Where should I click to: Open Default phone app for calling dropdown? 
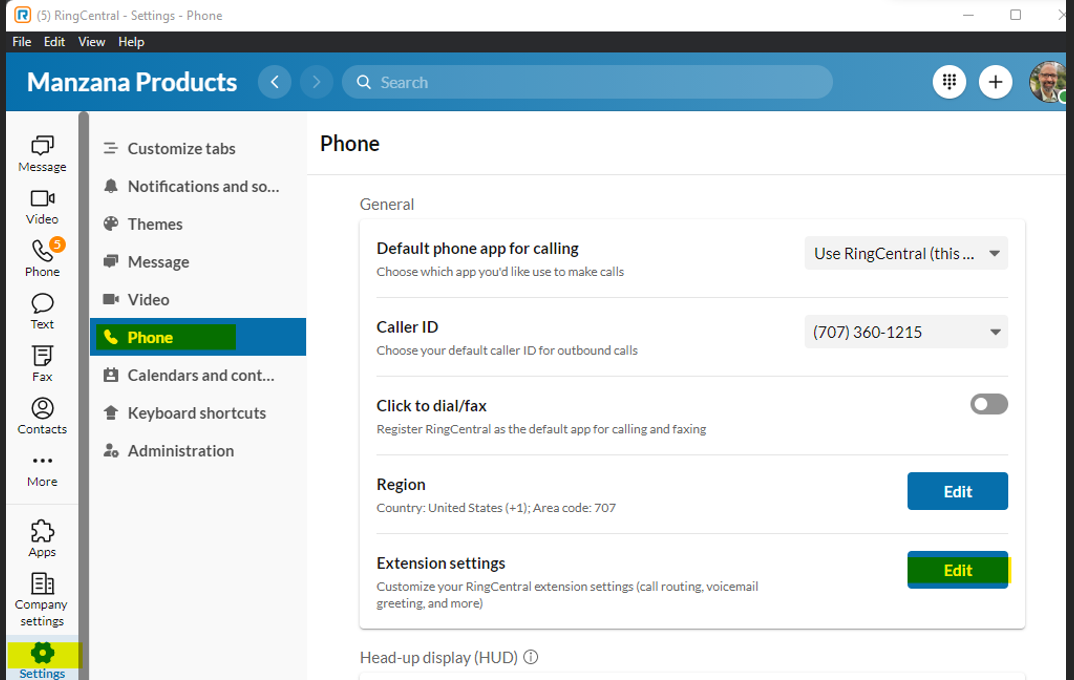point(906,253)
